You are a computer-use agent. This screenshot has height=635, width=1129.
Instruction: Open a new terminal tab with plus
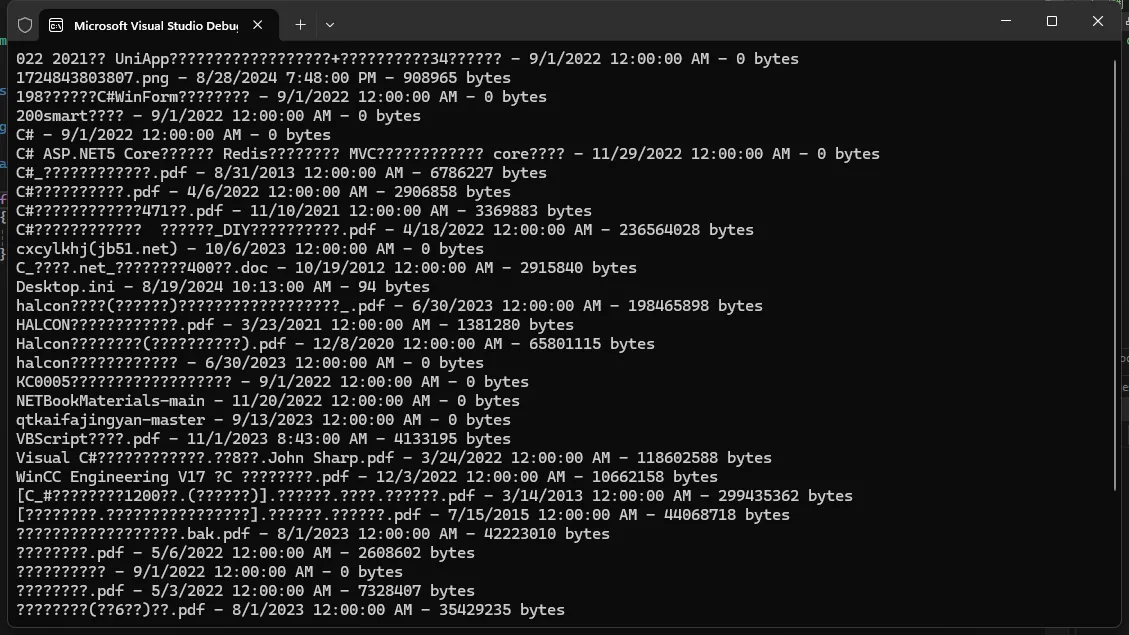click(x=300, y=24)
